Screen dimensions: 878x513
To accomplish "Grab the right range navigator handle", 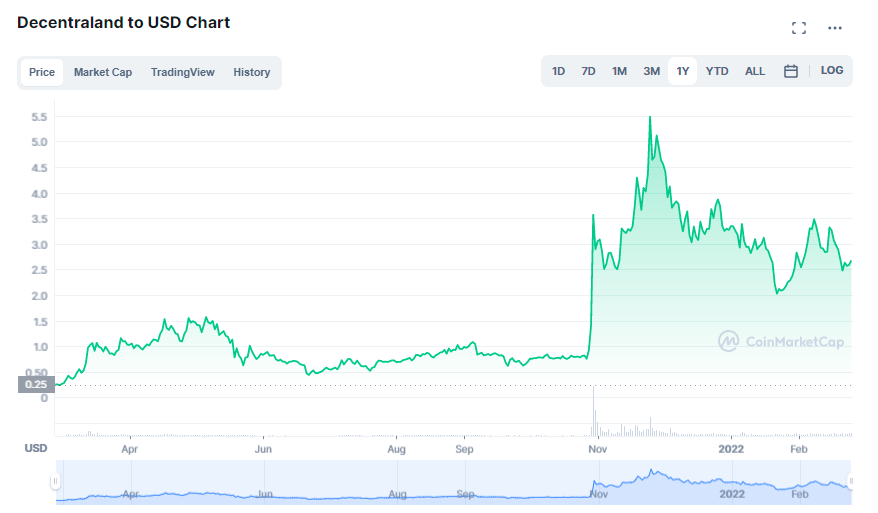I will click(851, 481).
